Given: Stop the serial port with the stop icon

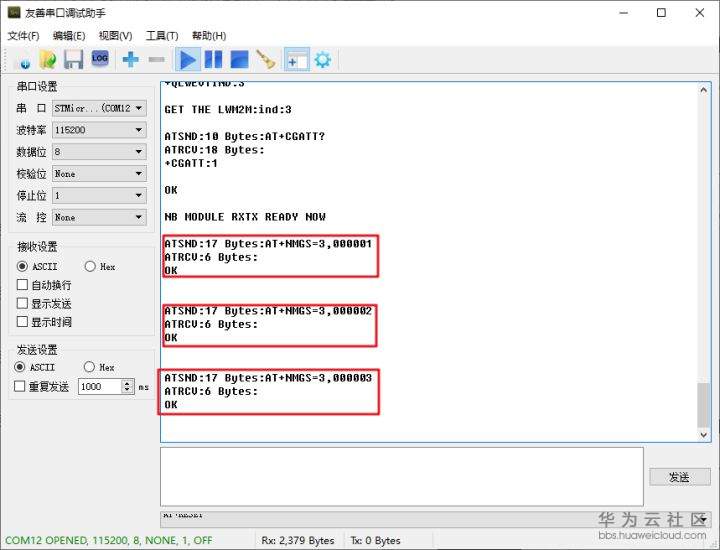Looking at the screenshot, I should (x=239, y=60).
